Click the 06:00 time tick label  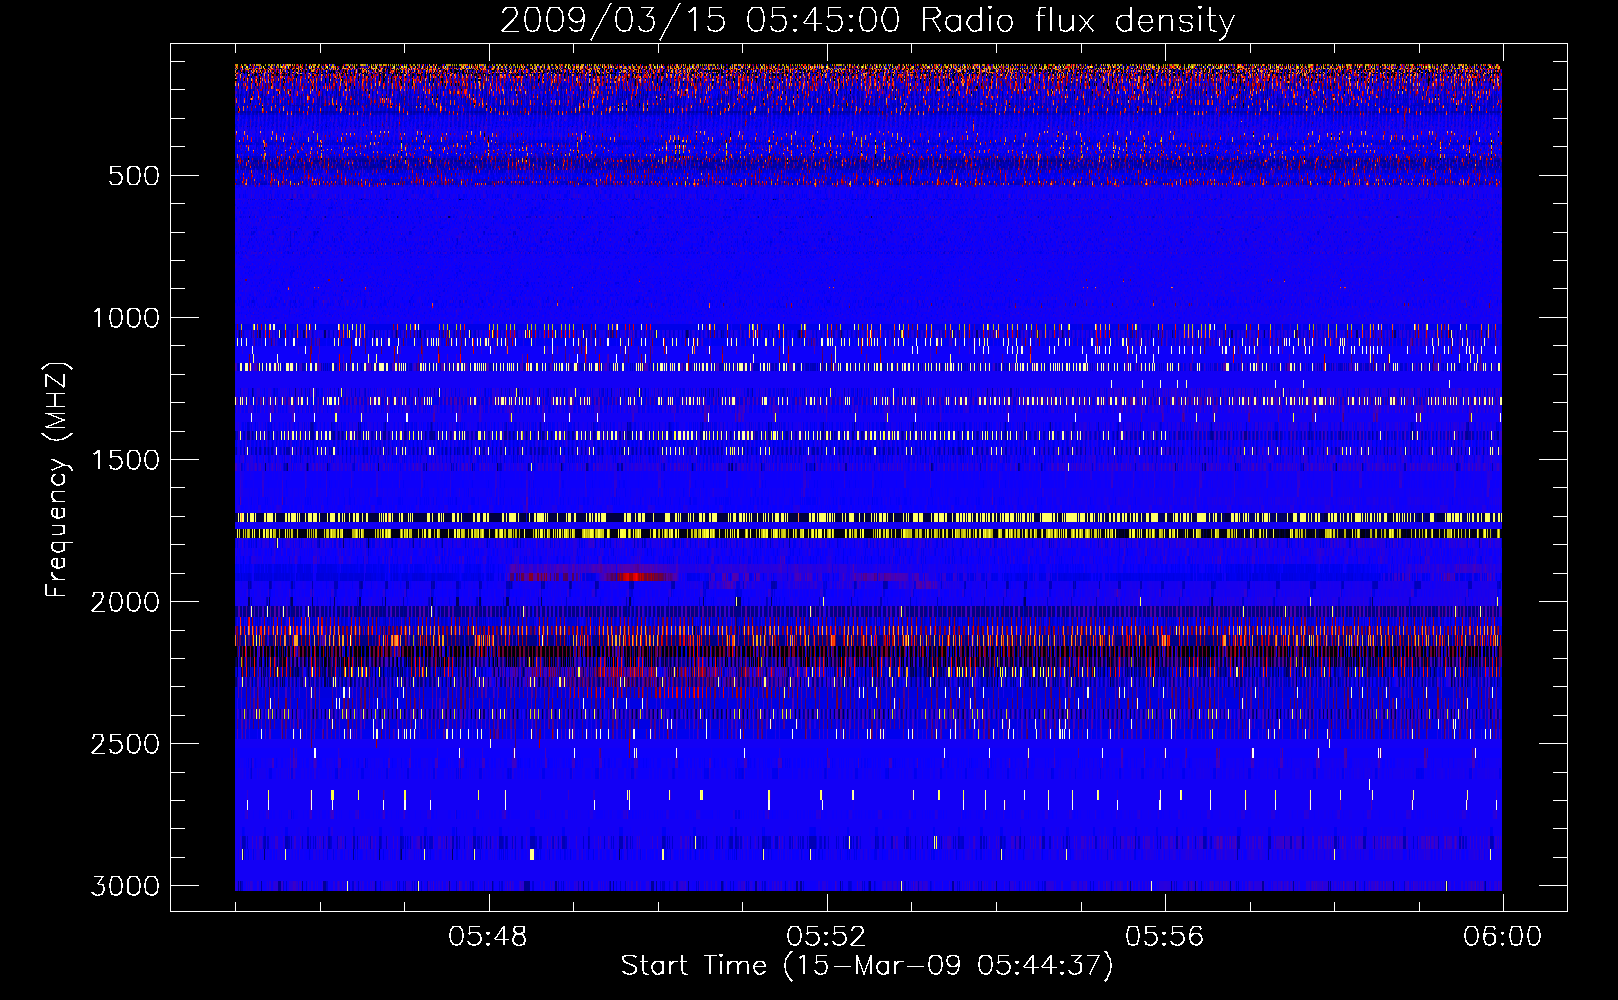coord(1502,937)
